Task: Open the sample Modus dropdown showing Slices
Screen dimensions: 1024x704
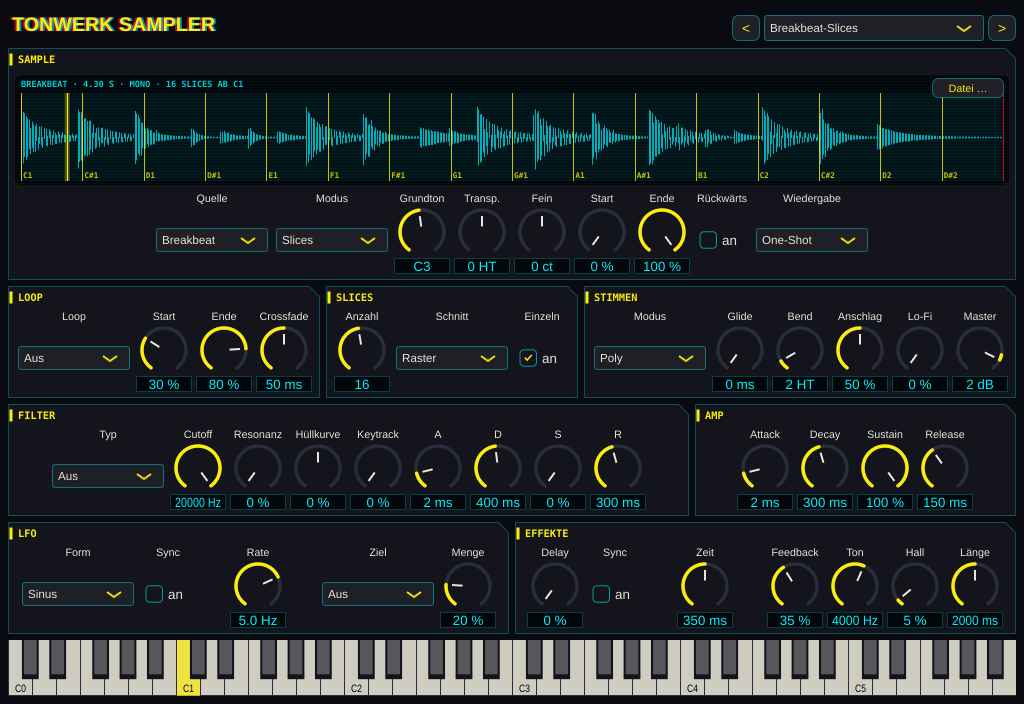Action: (332, 240)
